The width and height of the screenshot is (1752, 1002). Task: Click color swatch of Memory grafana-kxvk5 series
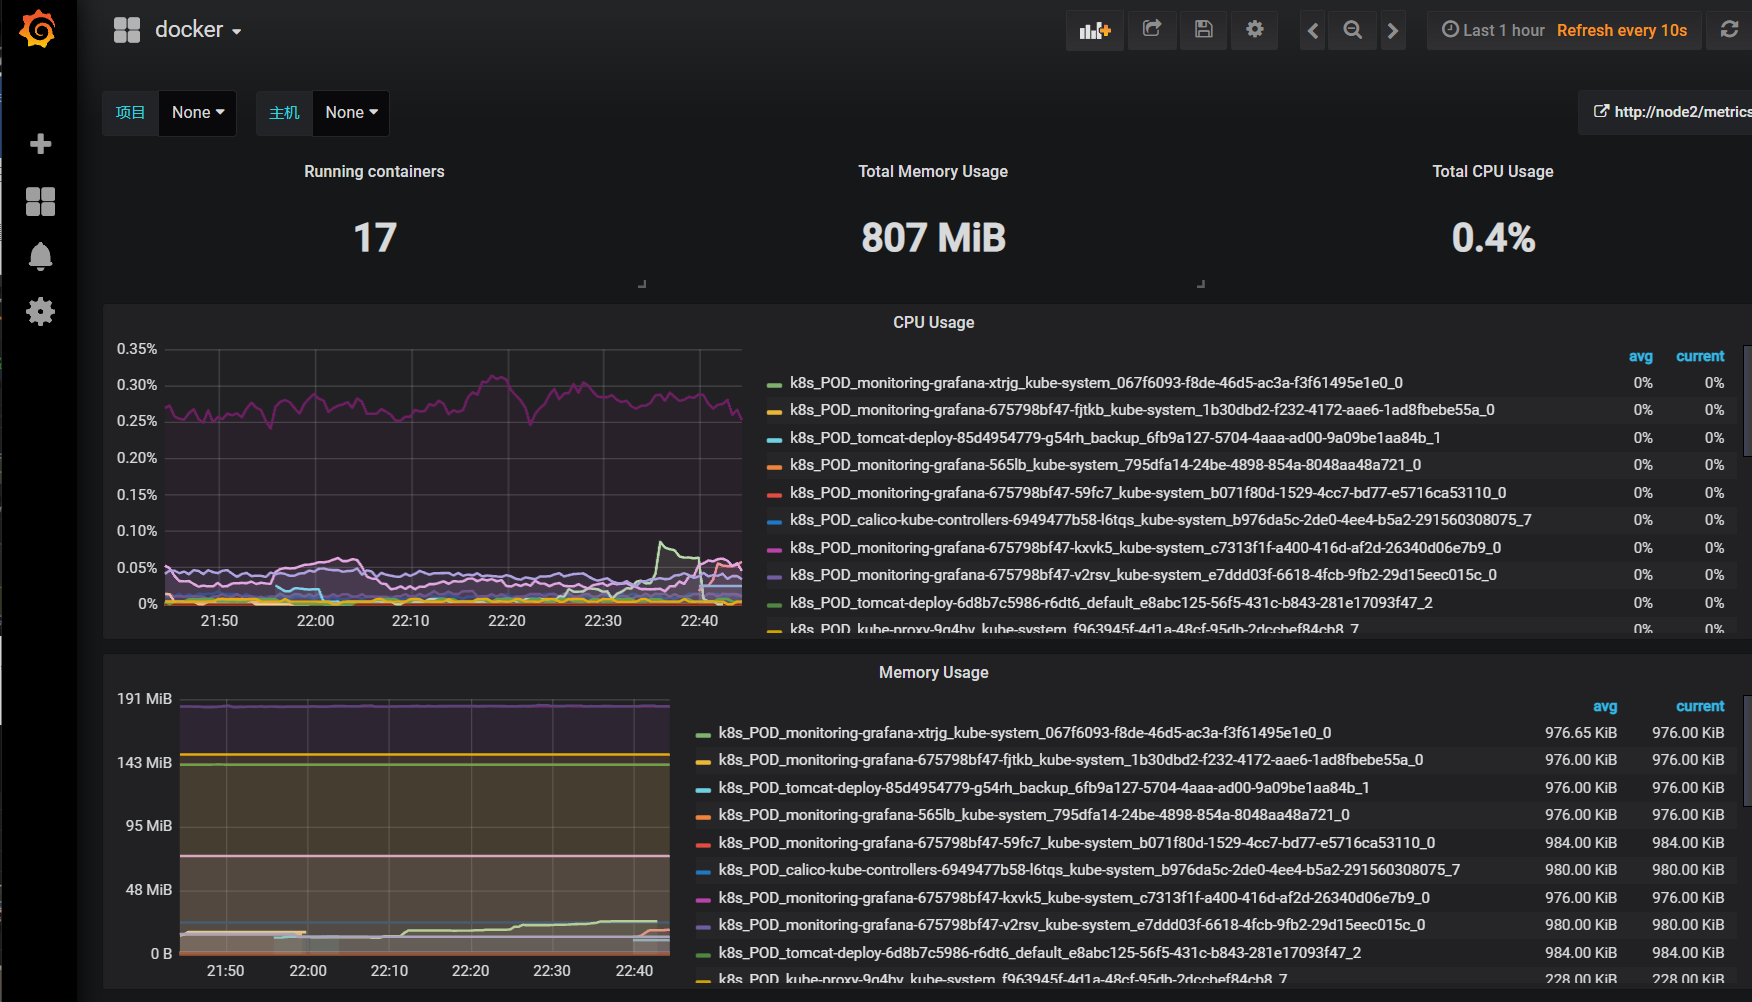(x=703, y=900)
